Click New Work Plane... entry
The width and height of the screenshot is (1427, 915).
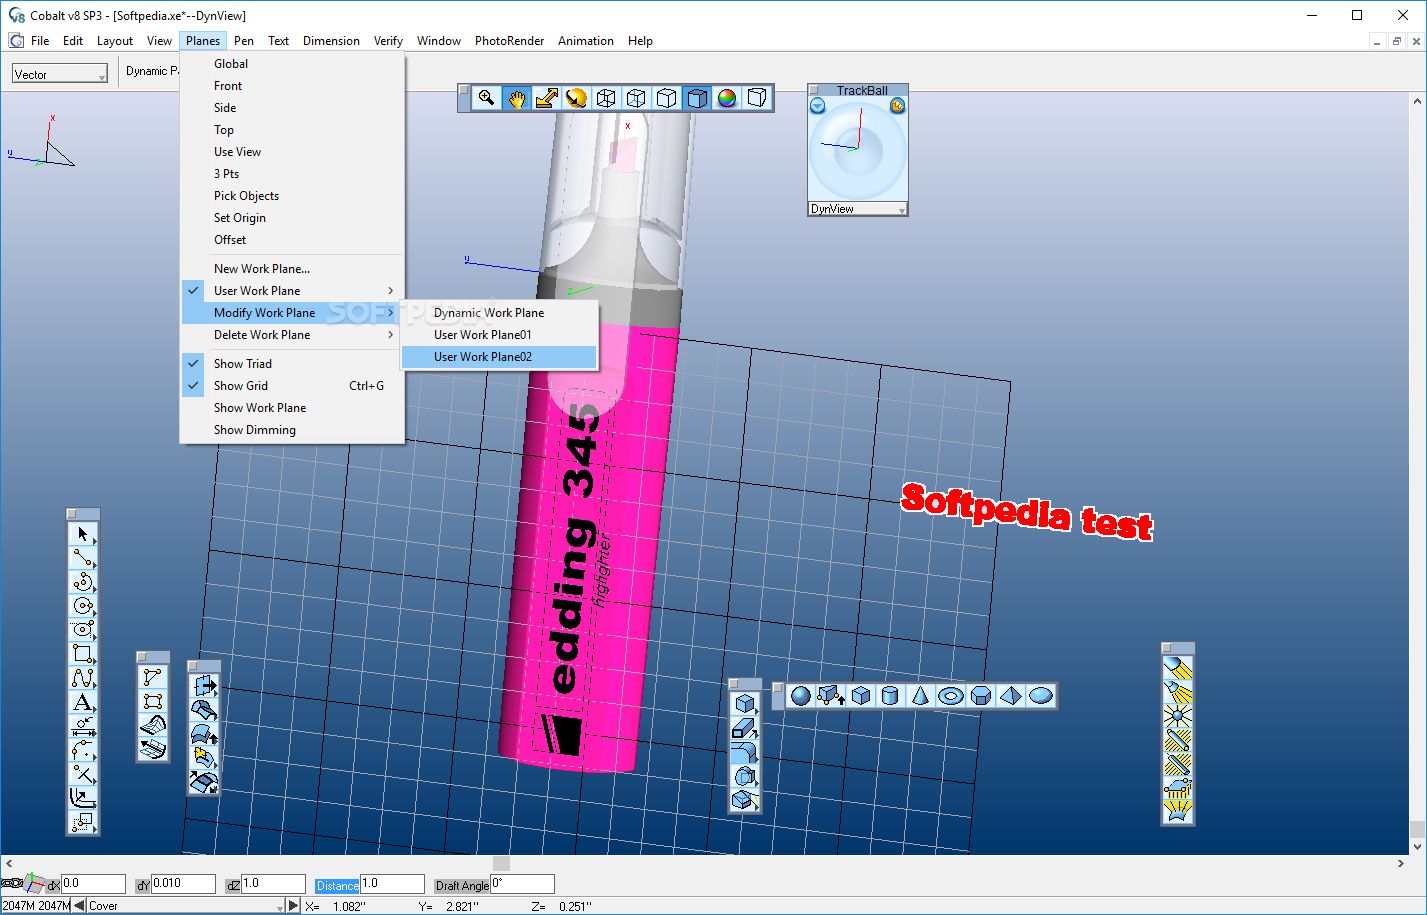click(x=292, y=269)
